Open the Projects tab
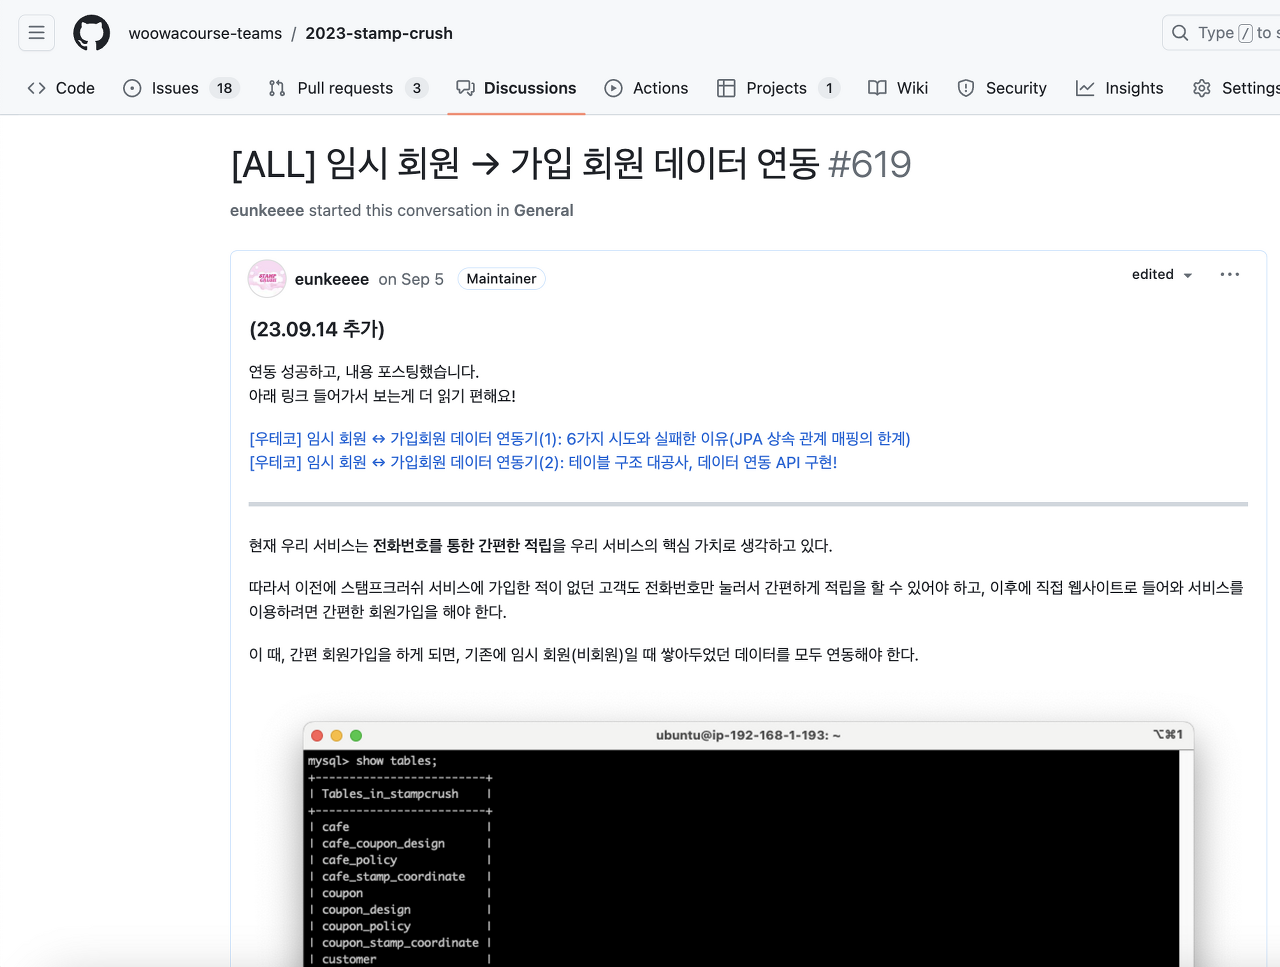 (778, 88)
